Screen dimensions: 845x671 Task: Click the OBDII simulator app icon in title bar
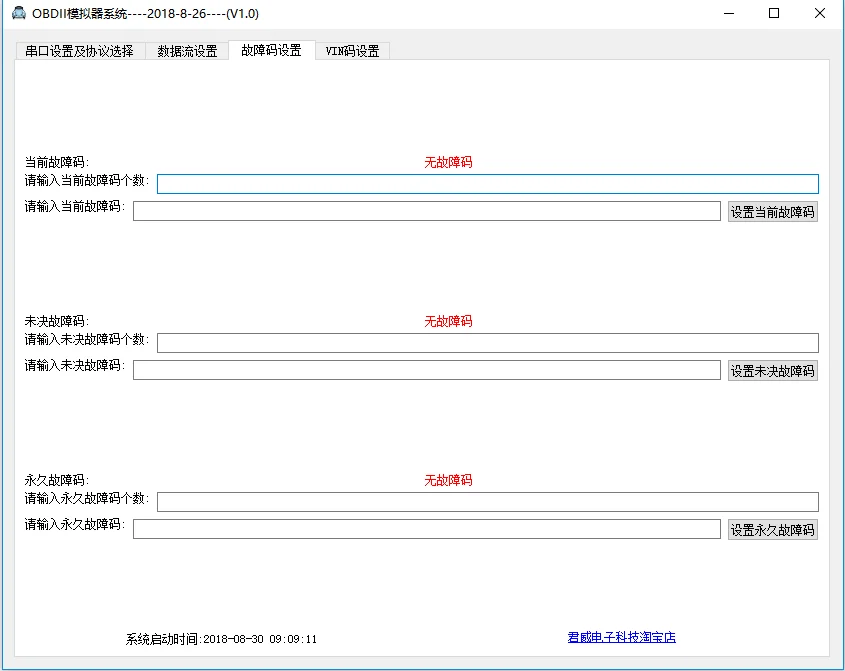point(19,13)
